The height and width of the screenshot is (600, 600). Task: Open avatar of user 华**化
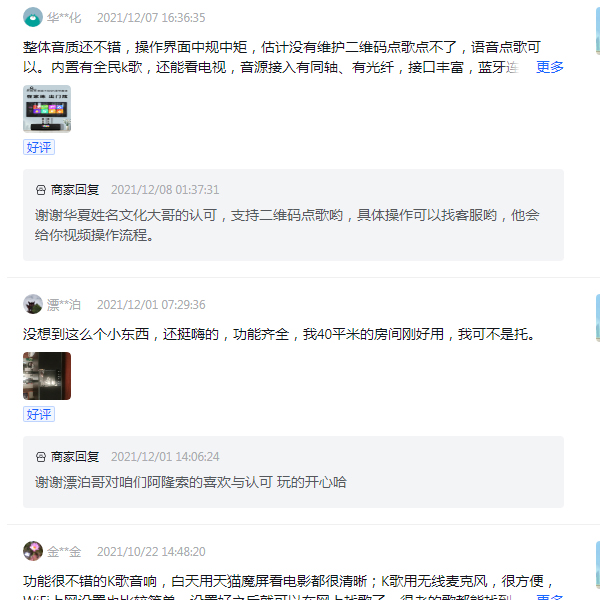pos(33,17)
